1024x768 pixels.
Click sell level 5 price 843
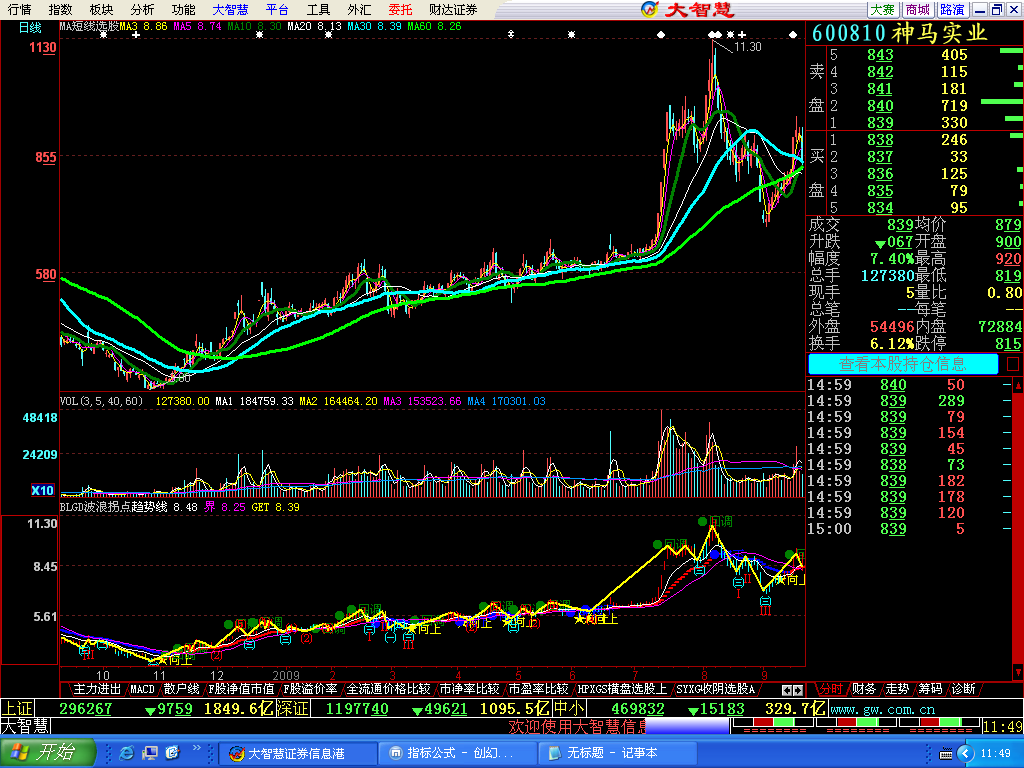tap(880, 55)
